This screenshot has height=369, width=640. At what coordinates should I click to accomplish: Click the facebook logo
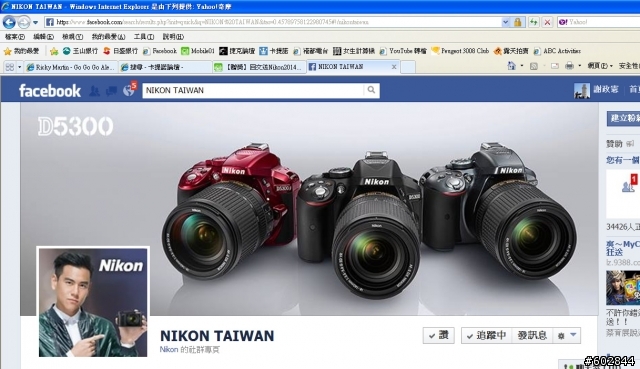[50, 91]
